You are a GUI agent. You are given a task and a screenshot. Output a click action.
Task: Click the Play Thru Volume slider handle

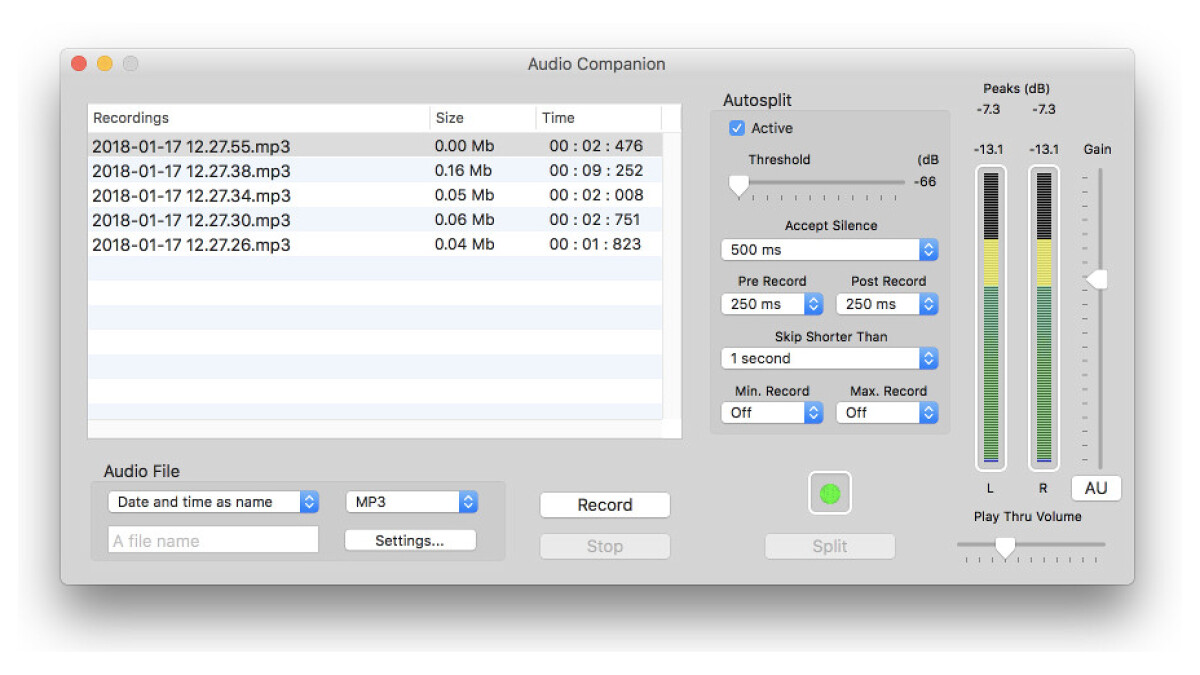1005,546
